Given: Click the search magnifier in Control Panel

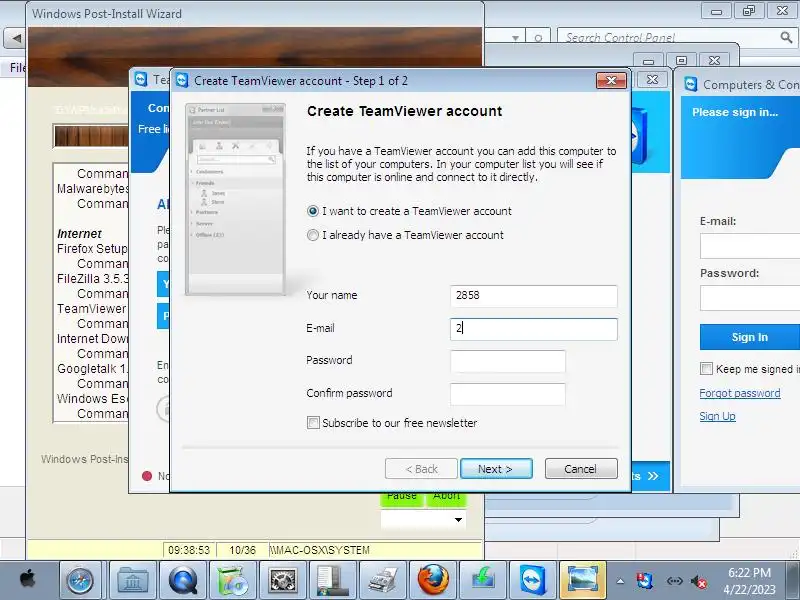Looking at the screenshot, I should [x=786, y=37].
